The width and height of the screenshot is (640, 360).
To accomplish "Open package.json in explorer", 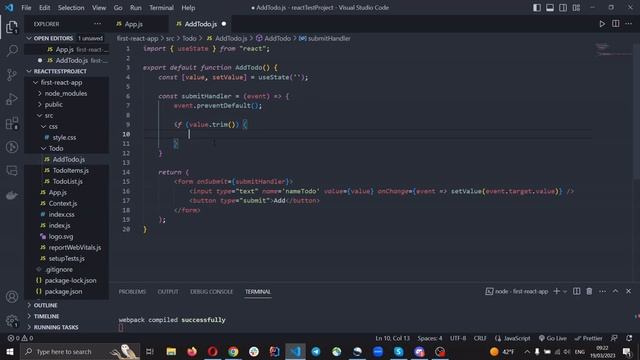I will (x=66, y=291).
